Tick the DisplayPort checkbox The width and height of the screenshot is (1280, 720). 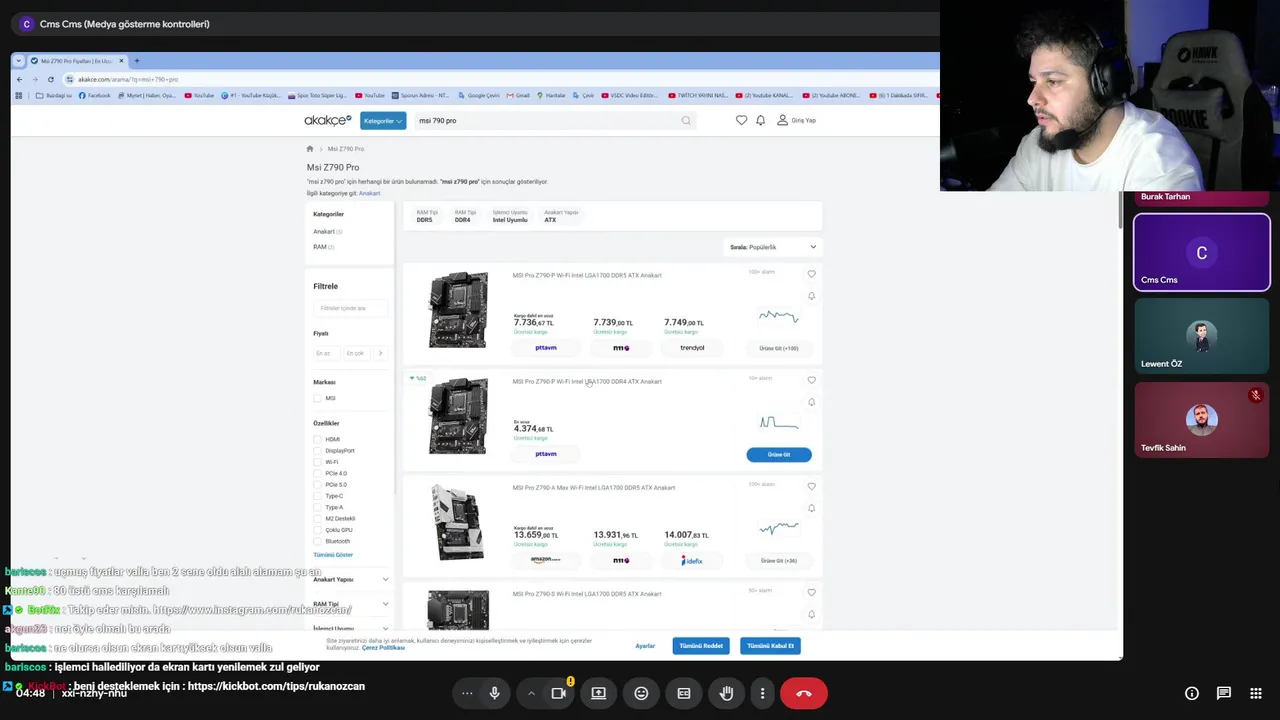click(318, 451)
